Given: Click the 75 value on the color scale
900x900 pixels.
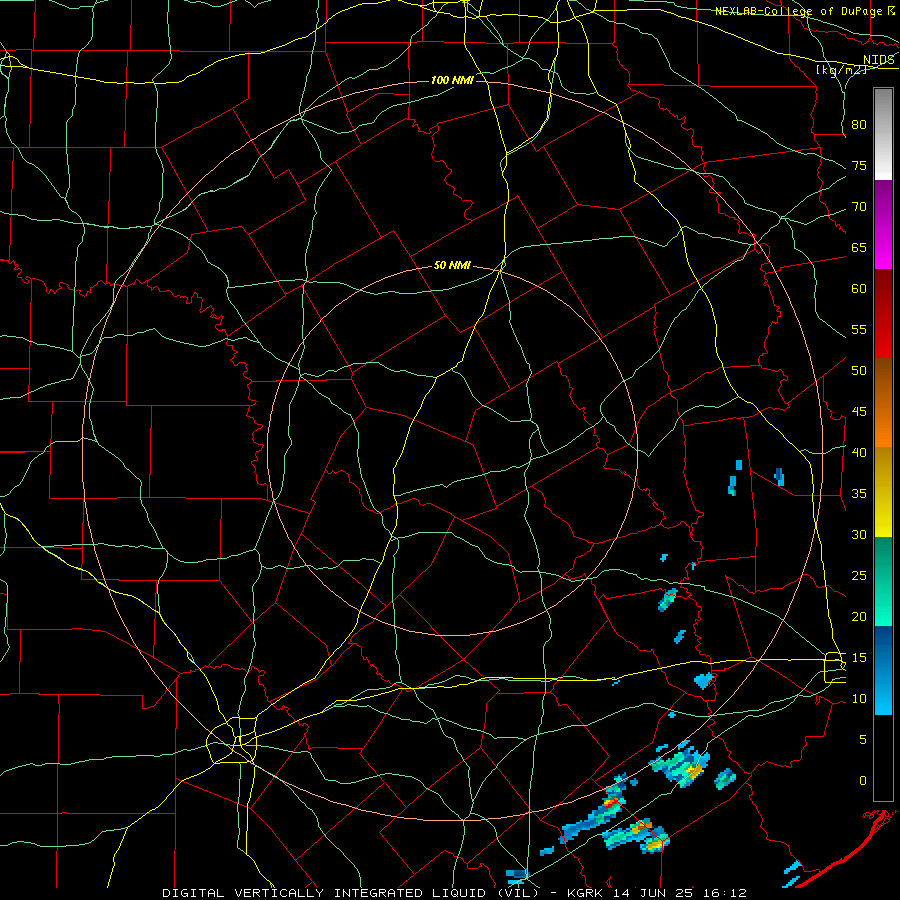Looking at the screenshot, I should pyautogui.click(x=859, y=165).
